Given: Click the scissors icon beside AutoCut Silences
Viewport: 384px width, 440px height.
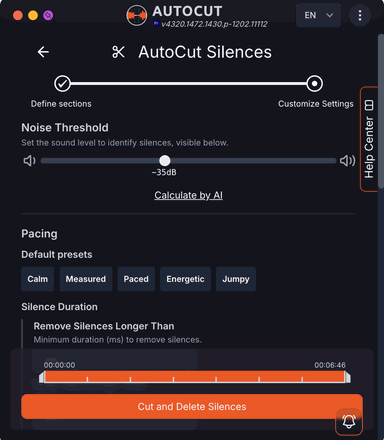Looking at the screenshot, I should coord(118,52).
